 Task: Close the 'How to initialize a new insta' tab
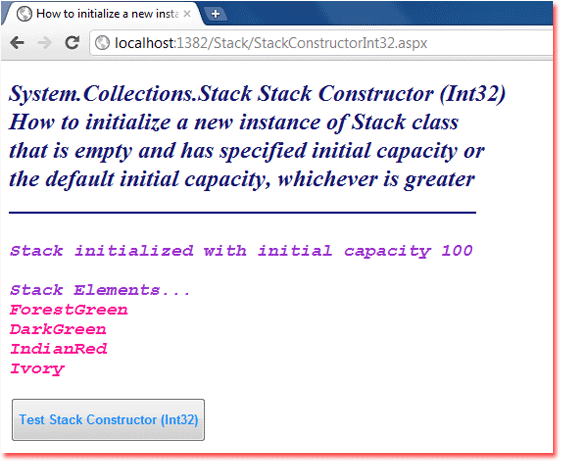187,14
